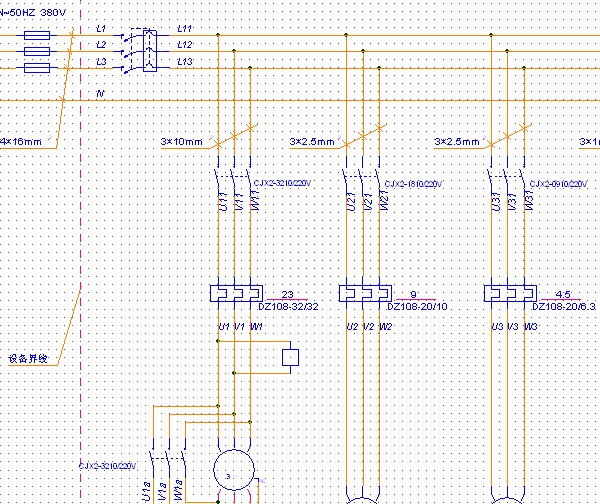This screenshot has height=504, width=600.
Task: Select the DZ108-32/32 breaker symbol
Action: click(x=234, y=293)
